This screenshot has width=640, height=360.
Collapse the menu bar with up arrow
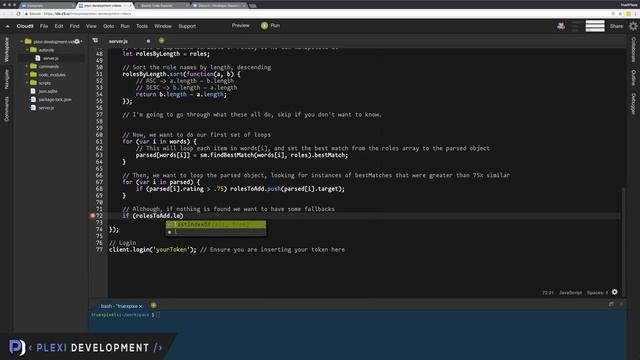(7, 26)
